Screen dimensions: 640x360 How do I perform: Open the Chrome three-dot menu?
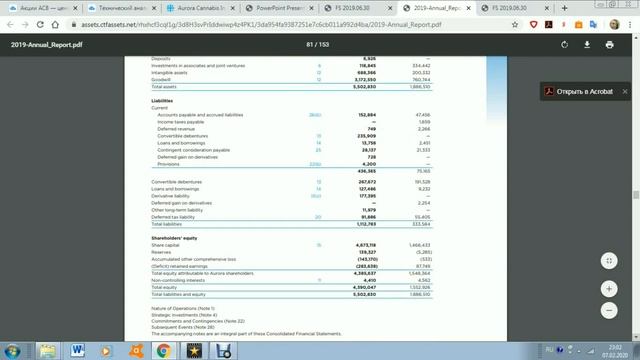(630, 24)
